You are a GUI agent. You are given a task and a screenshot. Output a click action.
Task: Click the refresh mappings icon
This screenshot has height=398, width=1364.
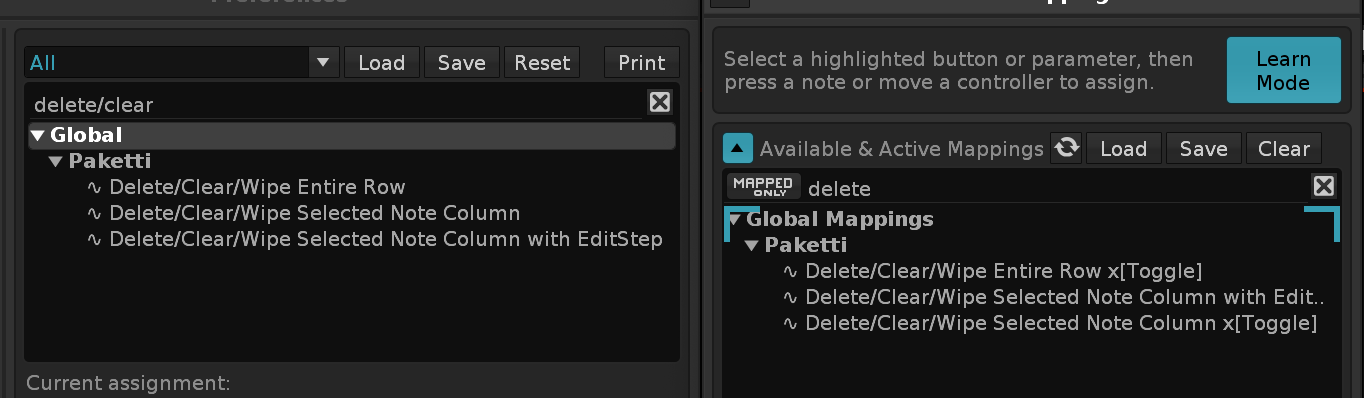tap(1067, 148)
